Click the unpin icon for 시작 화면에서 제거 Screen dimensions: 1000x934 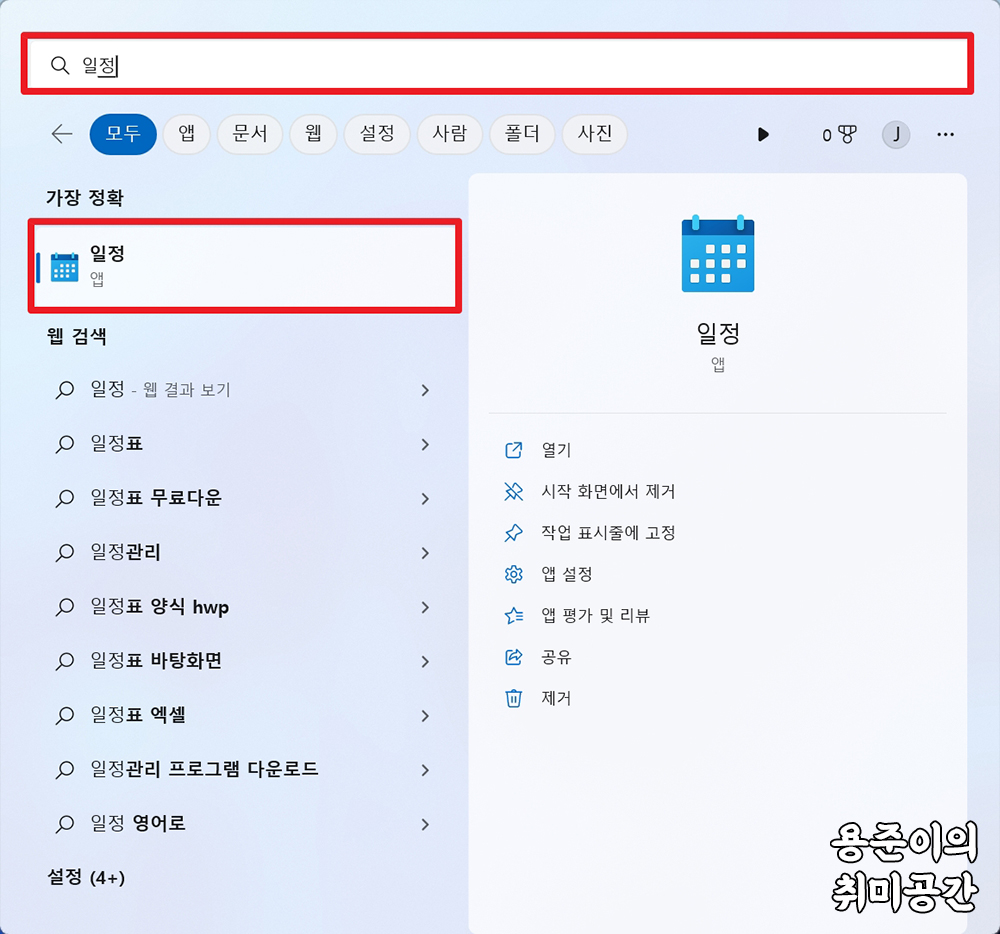click(x=513, y=492)
